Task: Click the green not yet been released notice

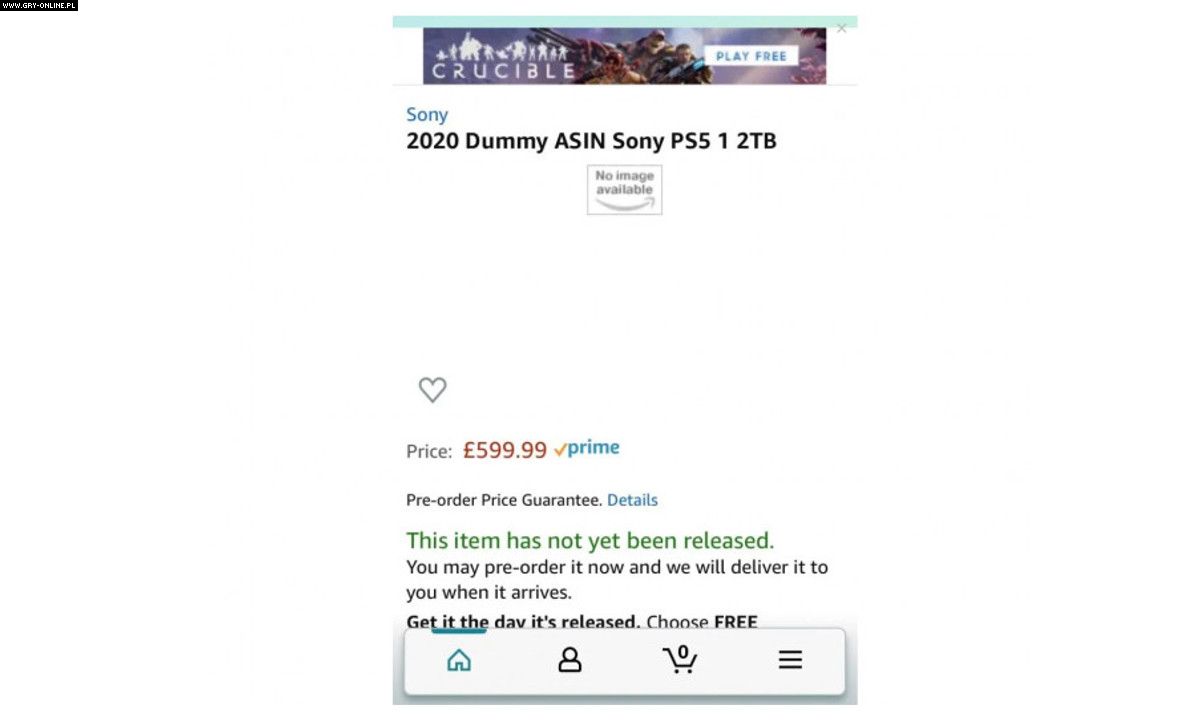Action: coord(590,541)
